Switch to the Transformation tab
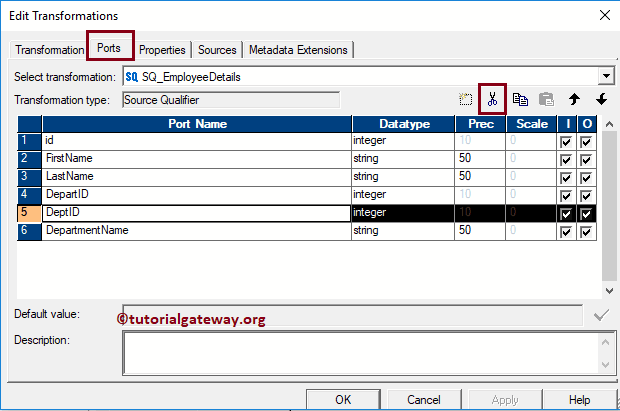 (x=49, y=50)
